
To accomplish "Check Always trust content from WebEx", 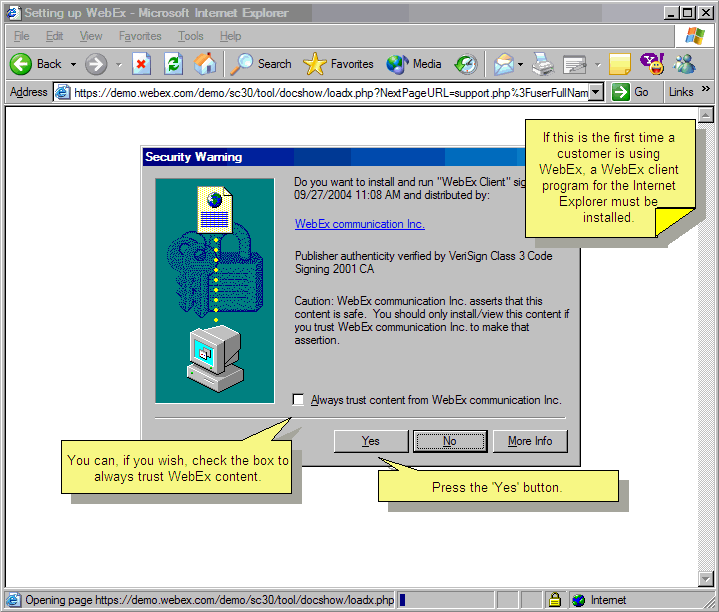I will pos(299,400).
